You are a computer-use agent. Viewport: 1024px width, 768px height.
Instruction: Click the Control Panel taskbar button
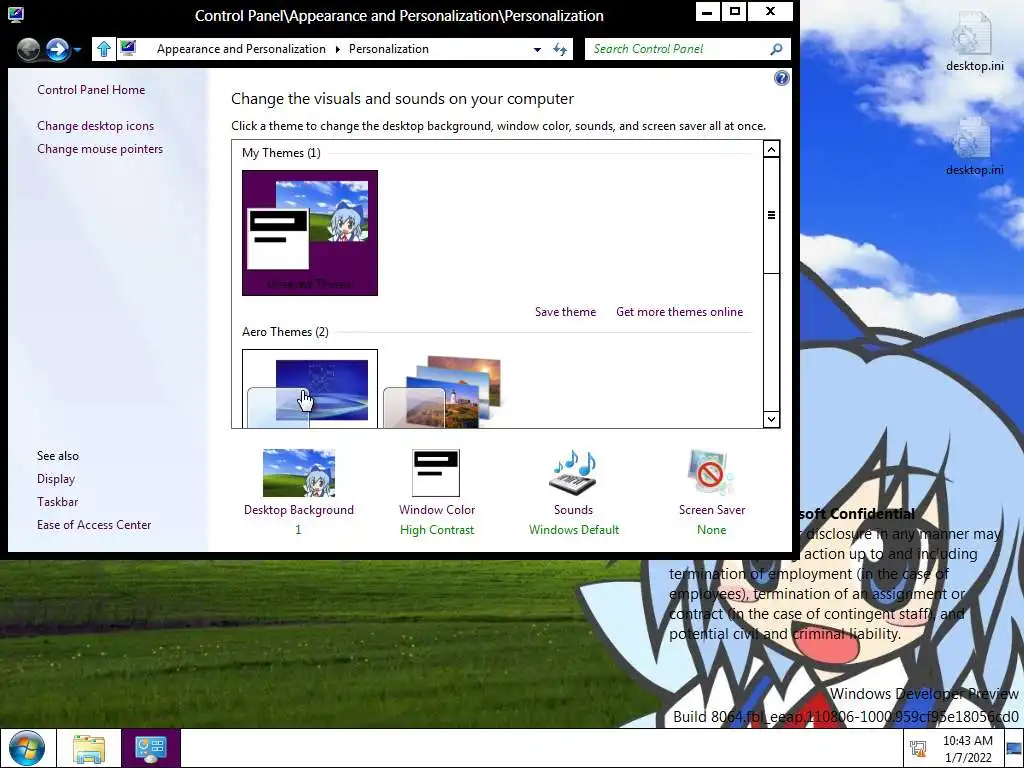[150, 748]
